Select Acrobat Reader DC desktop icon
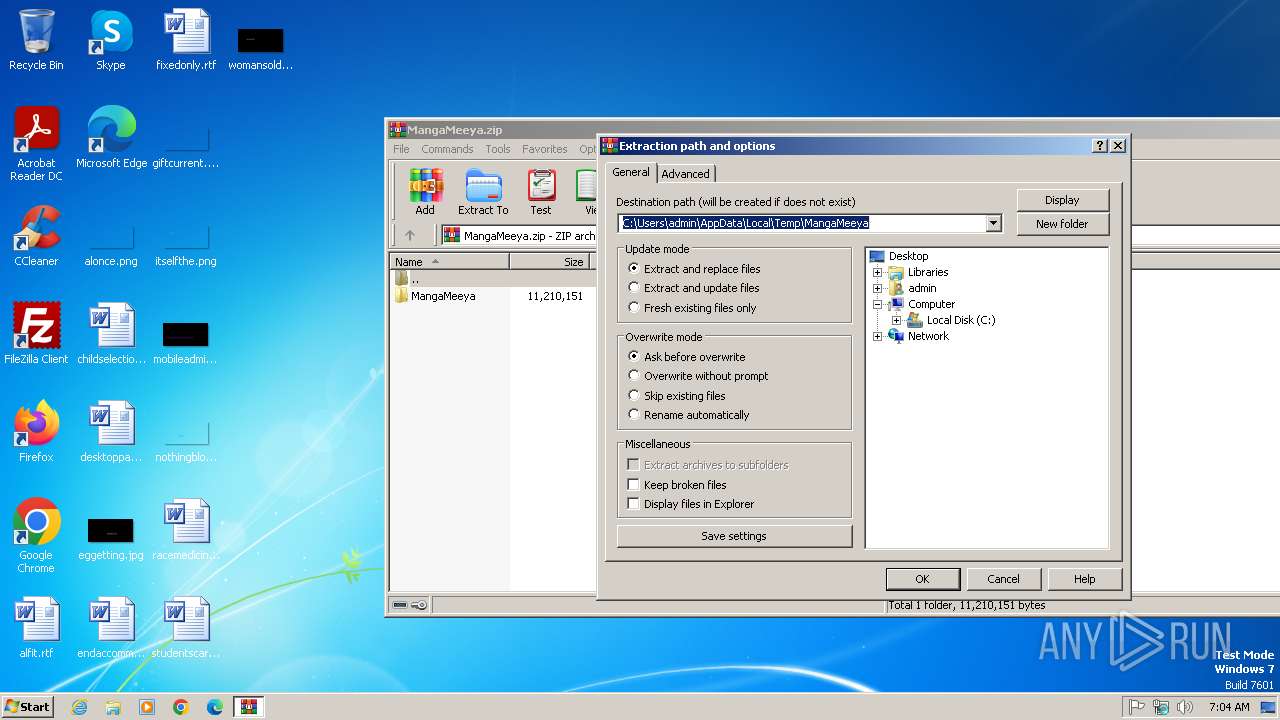 coord(36,144)
